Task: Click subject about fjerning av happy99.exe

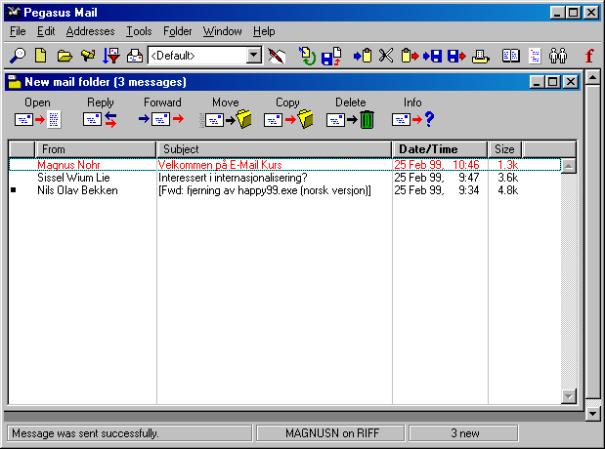Action: [x=265, y=190]
